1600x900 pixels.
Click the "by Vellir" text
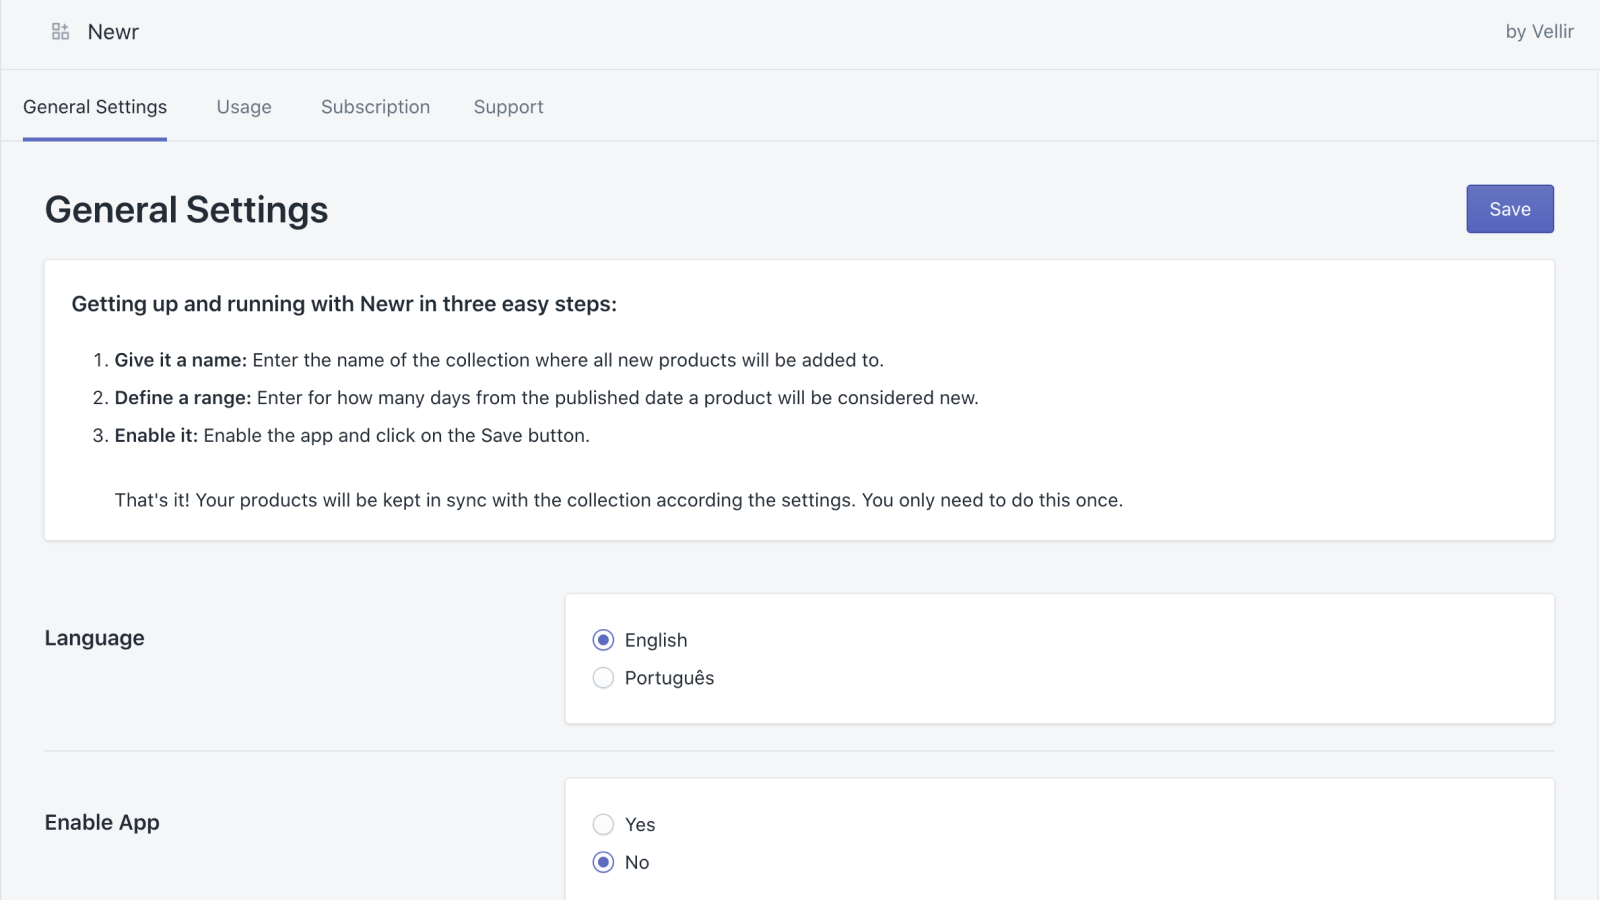tap(1539, 32)
